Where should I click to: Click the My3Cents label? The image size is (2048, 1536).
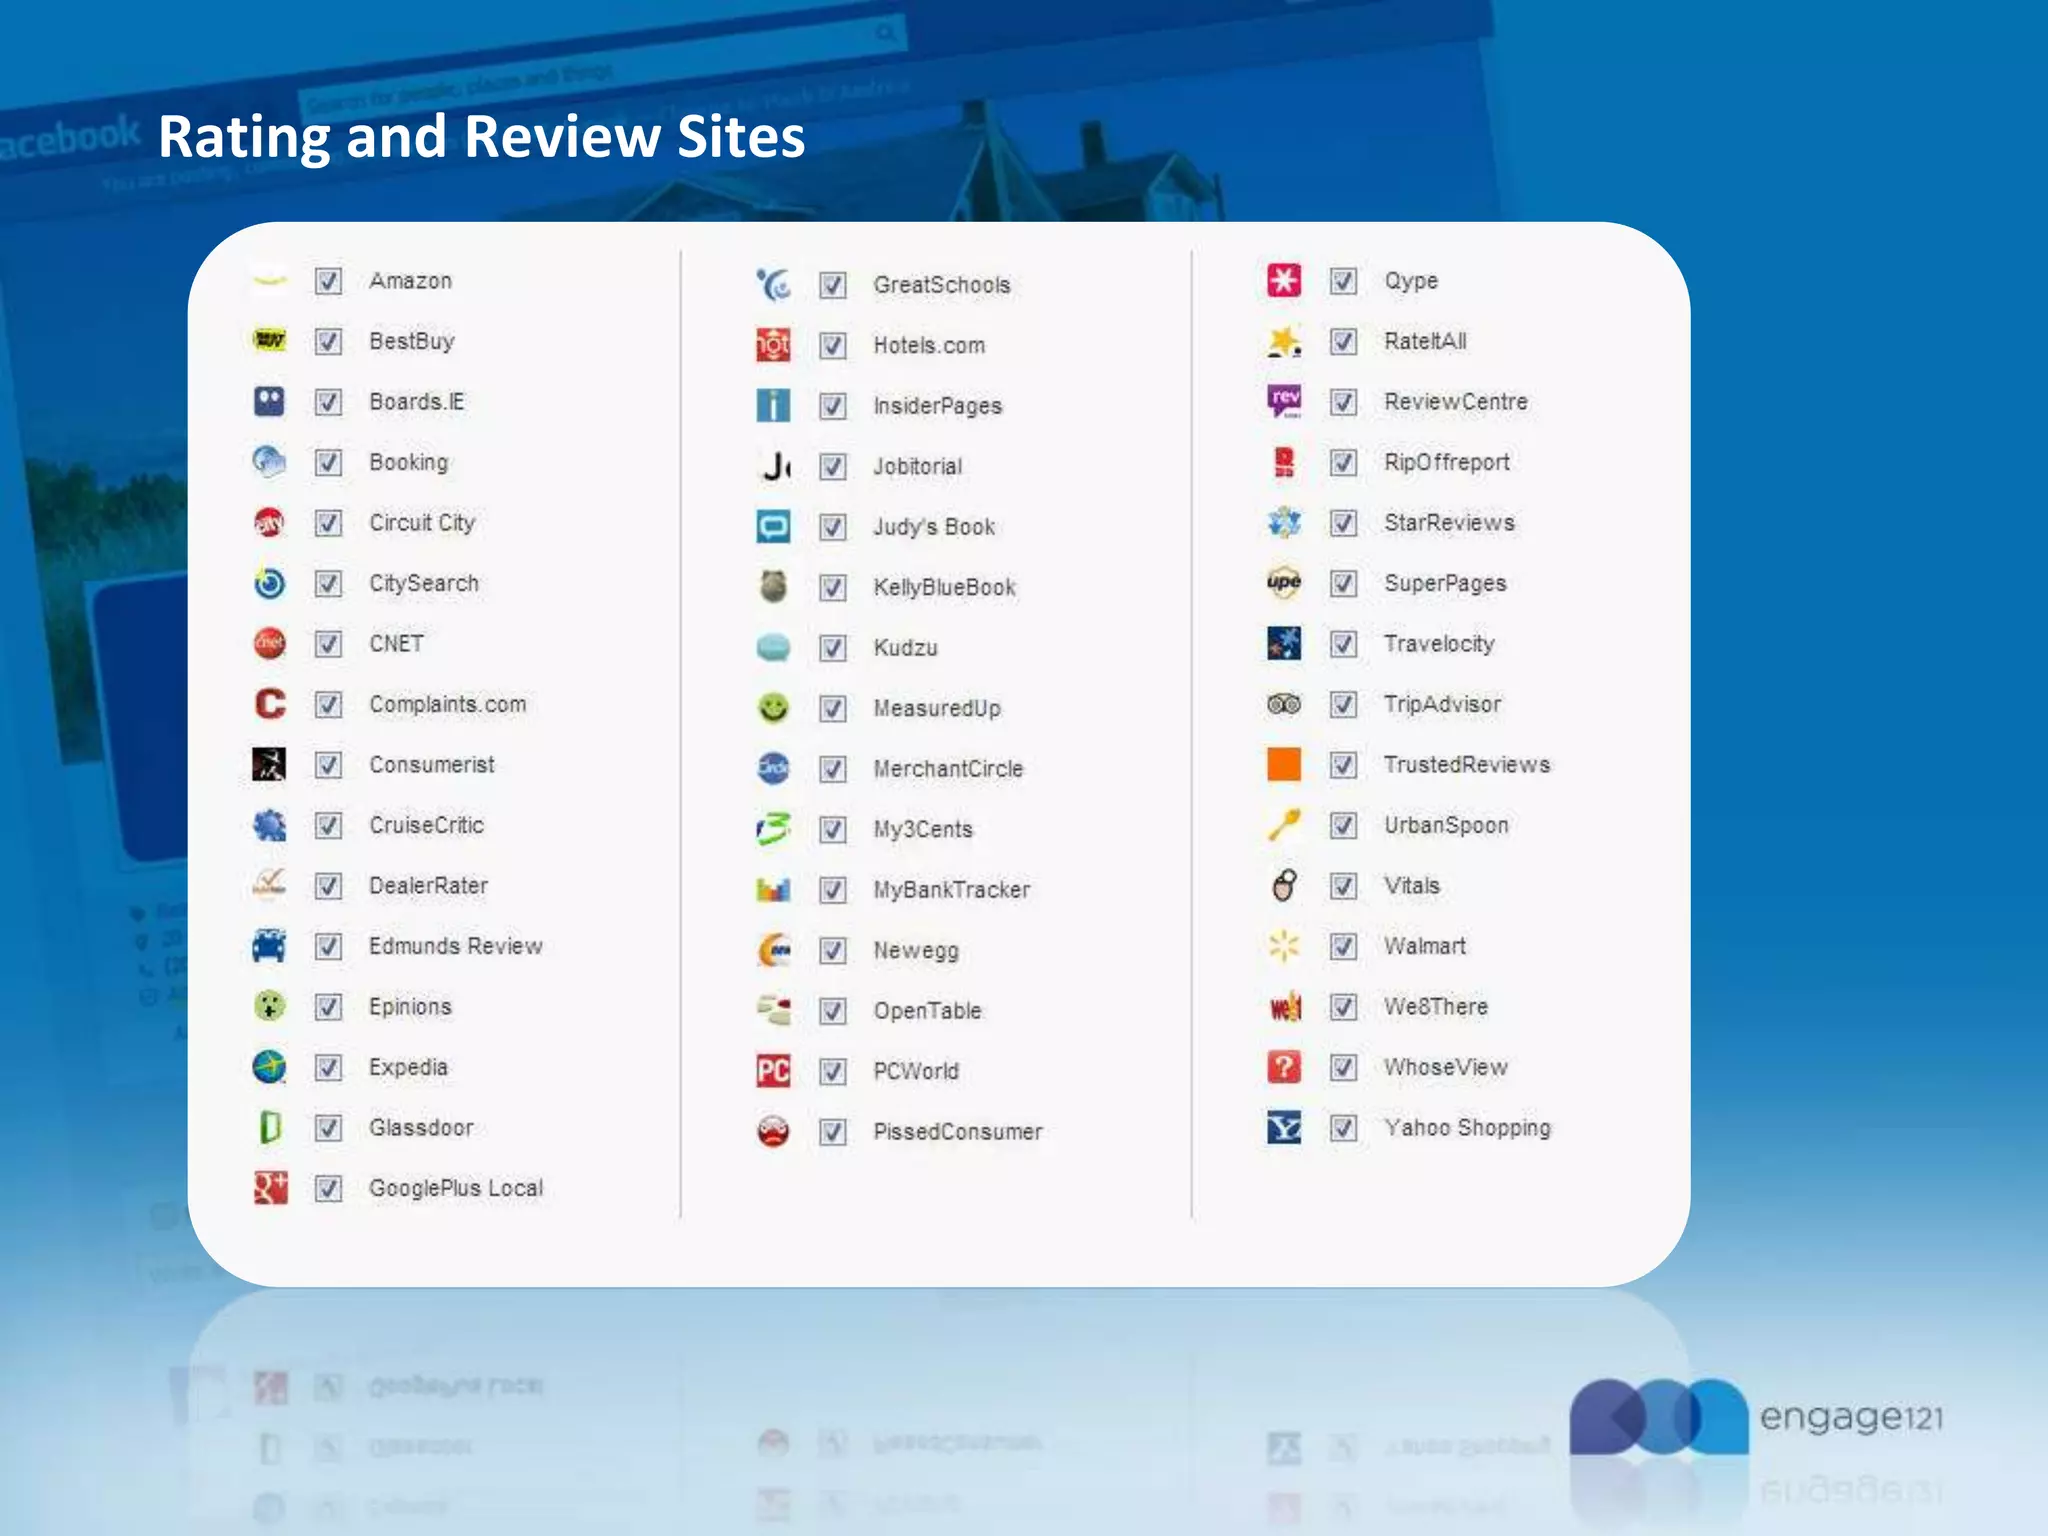(x=922, y=829)
